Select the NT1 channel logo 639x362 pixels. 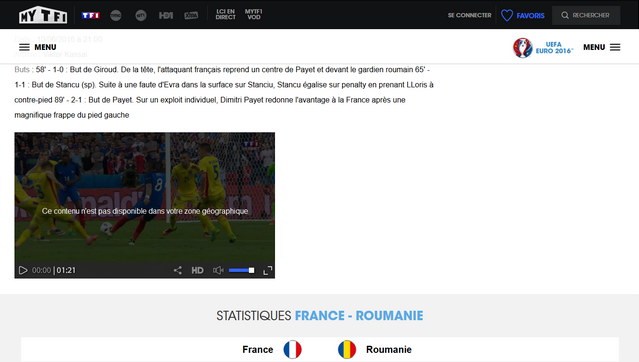pos(141,15)
